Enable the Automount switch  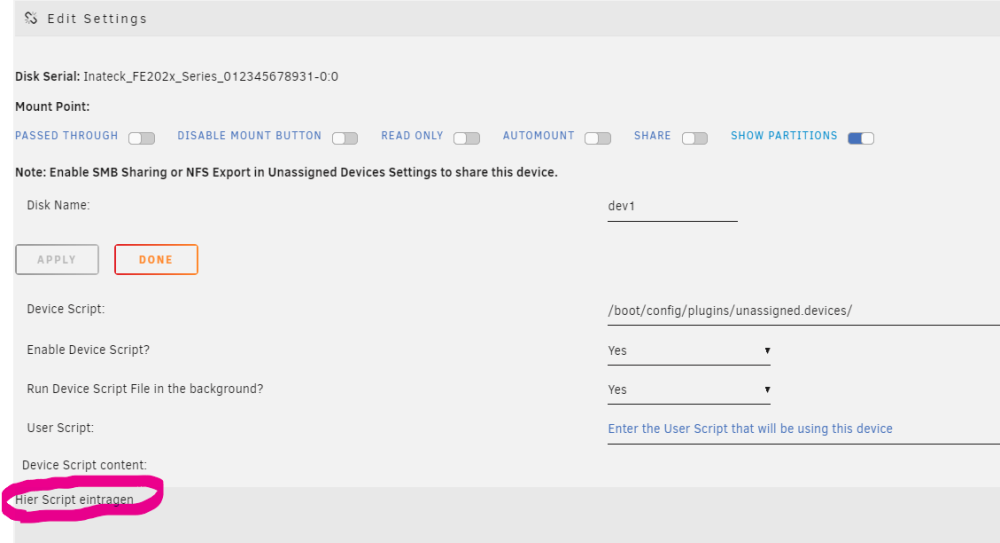598,138
